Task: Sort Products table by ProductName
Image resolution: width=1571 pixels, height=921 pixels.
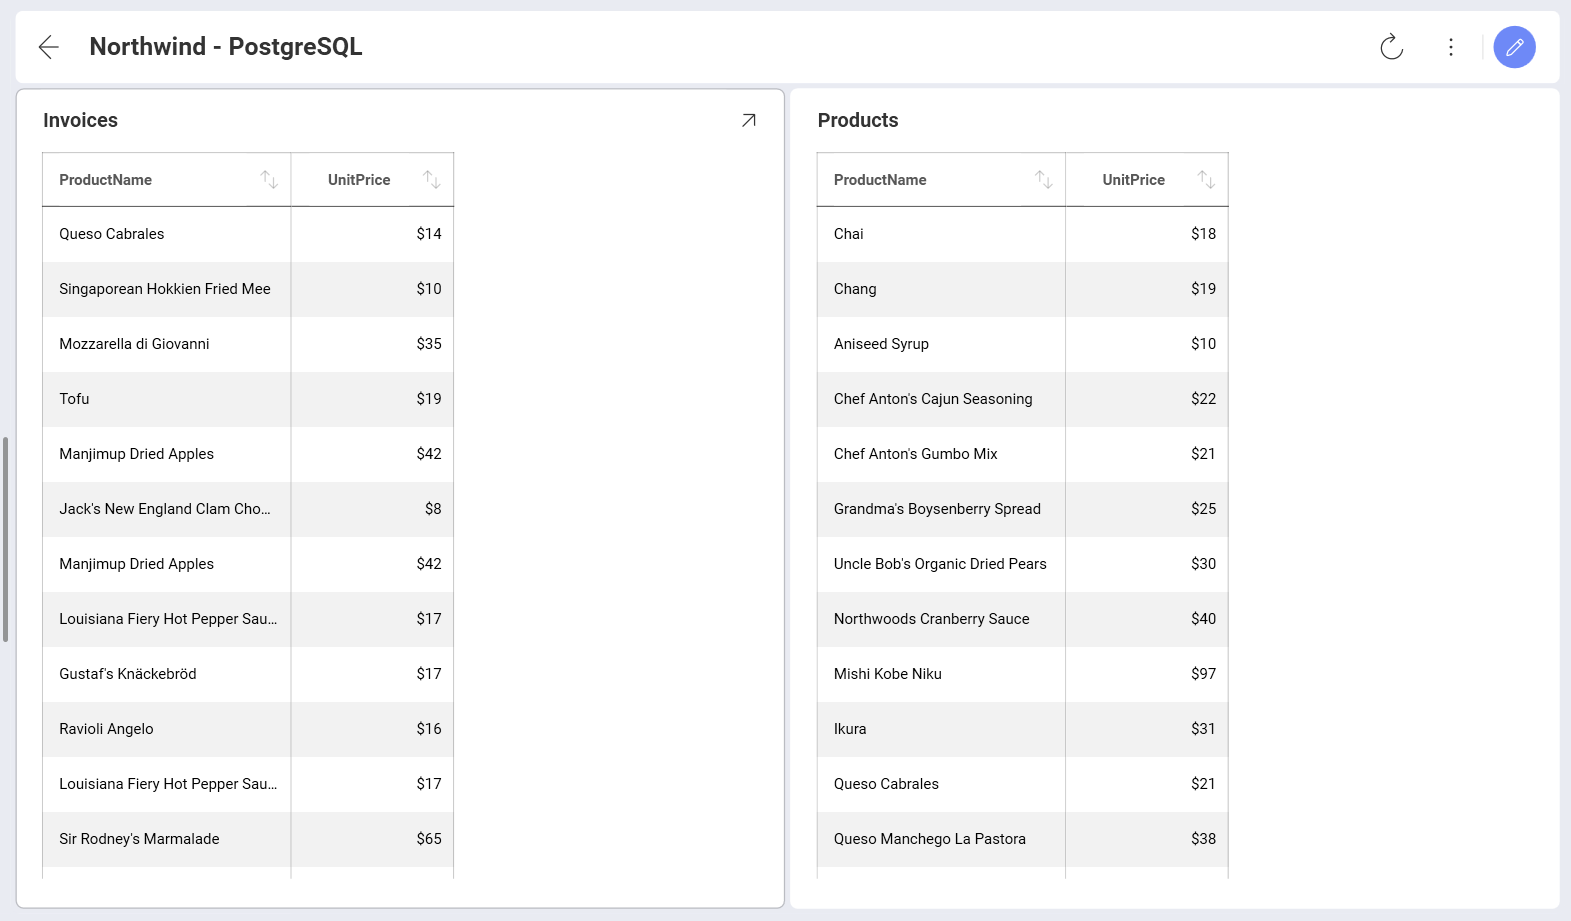Action: click(x=1043, y=180)
